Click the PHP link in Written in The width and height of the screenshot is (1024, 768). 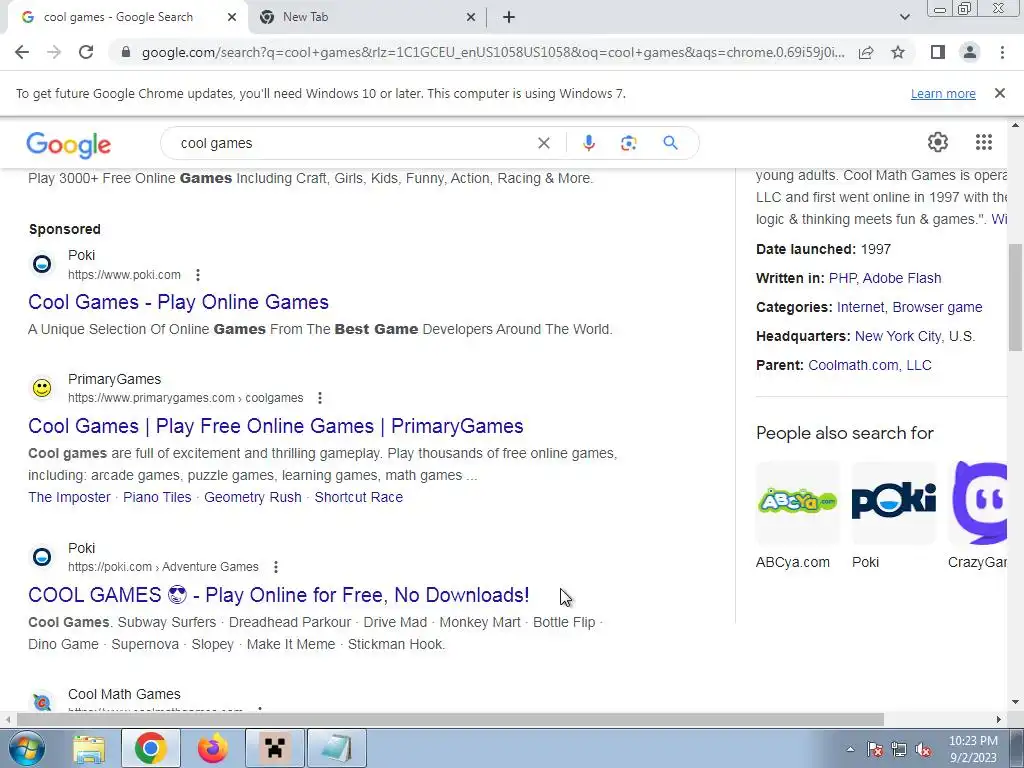(x=842, y=278)
